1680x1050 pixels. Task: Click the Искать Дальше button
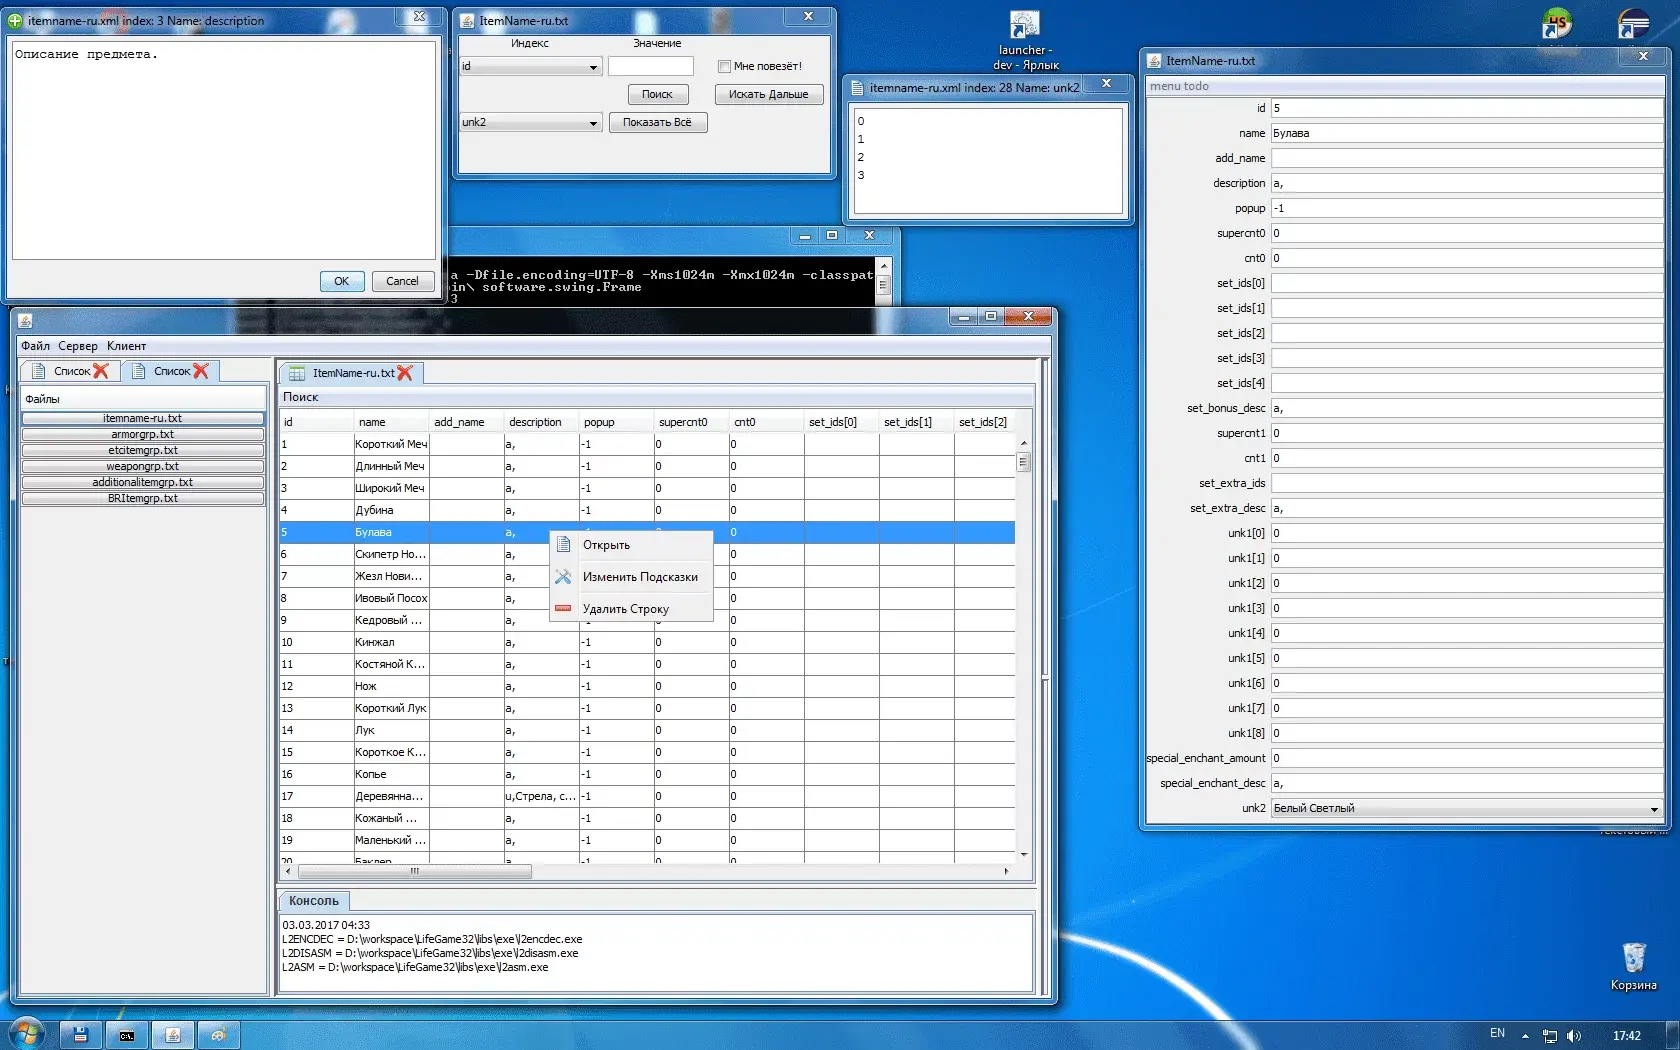pos(768,94)
